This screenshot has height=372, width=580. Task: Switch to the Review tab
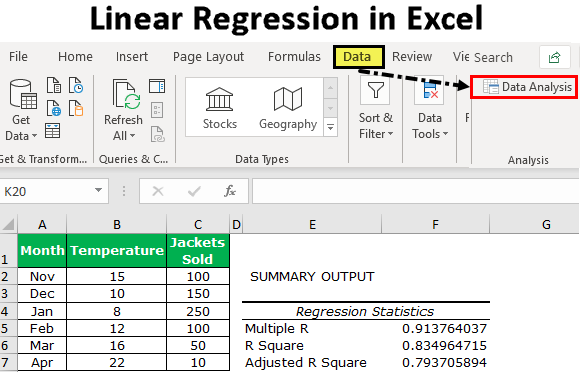(412, 57)
